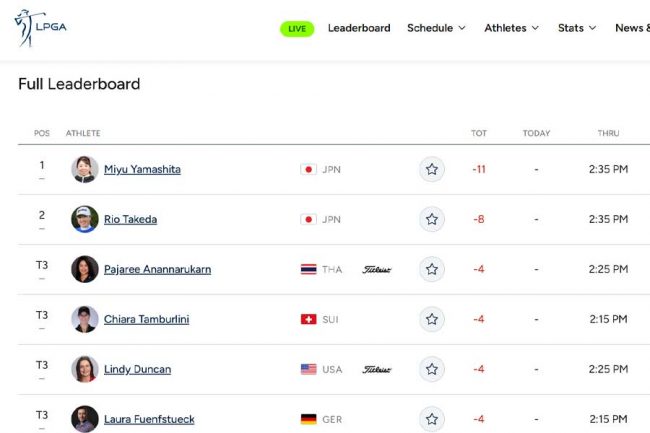Screen dimensions: 650x433
Task: Click Titleist logo in Pajaree Anannarukarn row
Action: click(x=376, y=269)
